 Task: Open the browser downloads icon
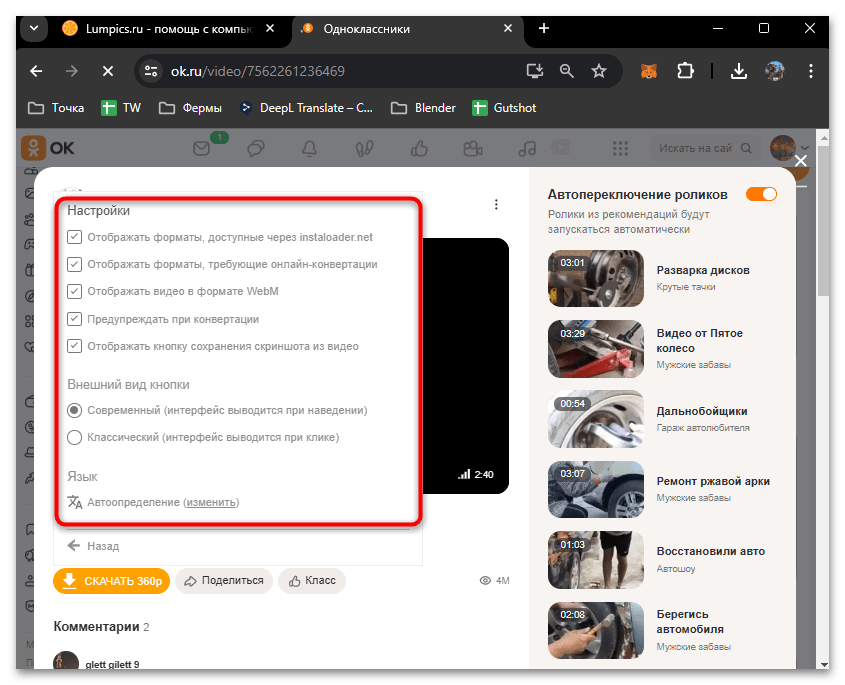tap(738, 71)
